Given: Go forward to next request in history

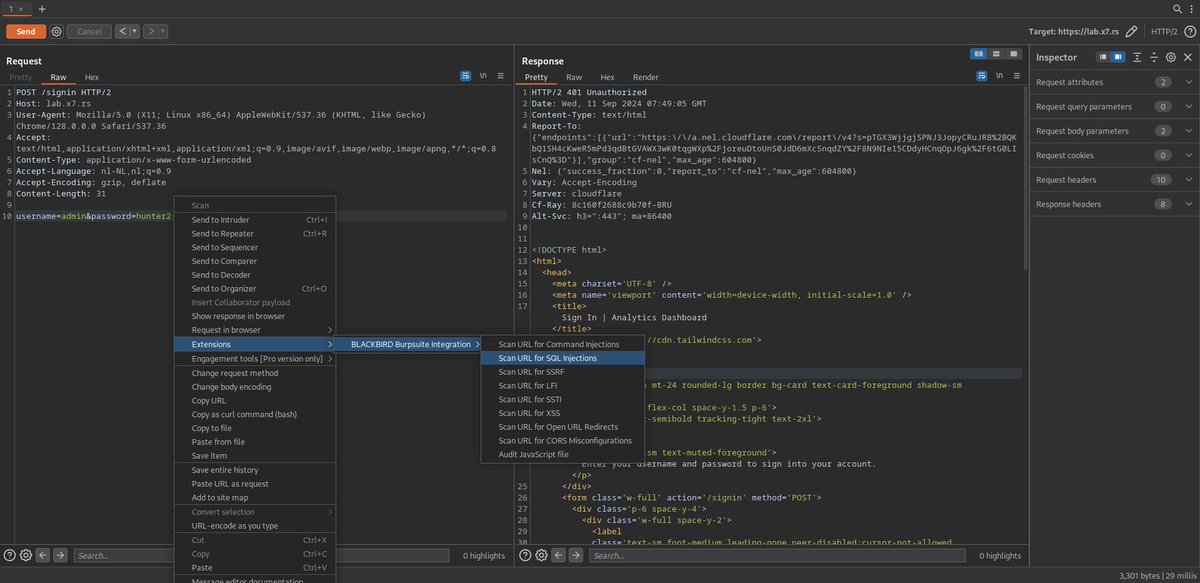Looking at the screenshot, I should point(150,31).
